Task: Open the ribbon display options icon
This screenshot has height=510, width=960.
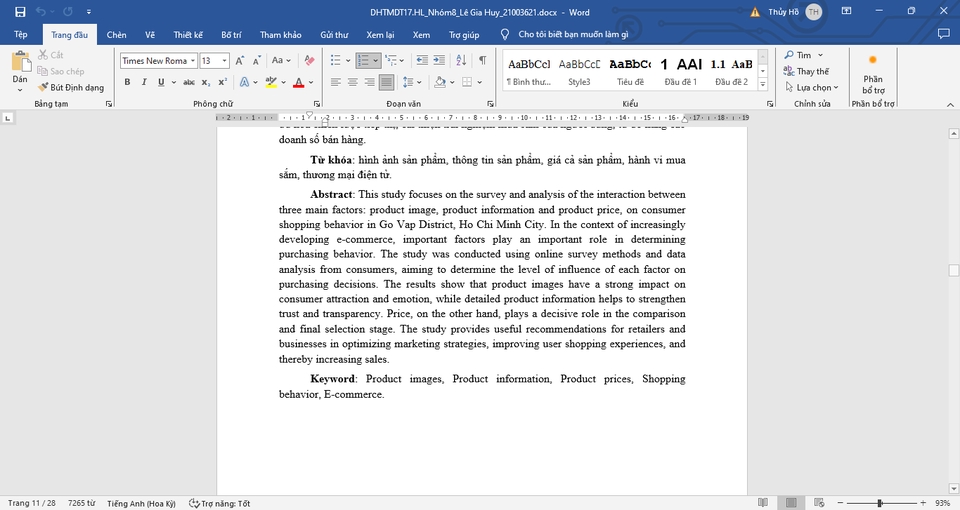Action: [x=846, y=11]
